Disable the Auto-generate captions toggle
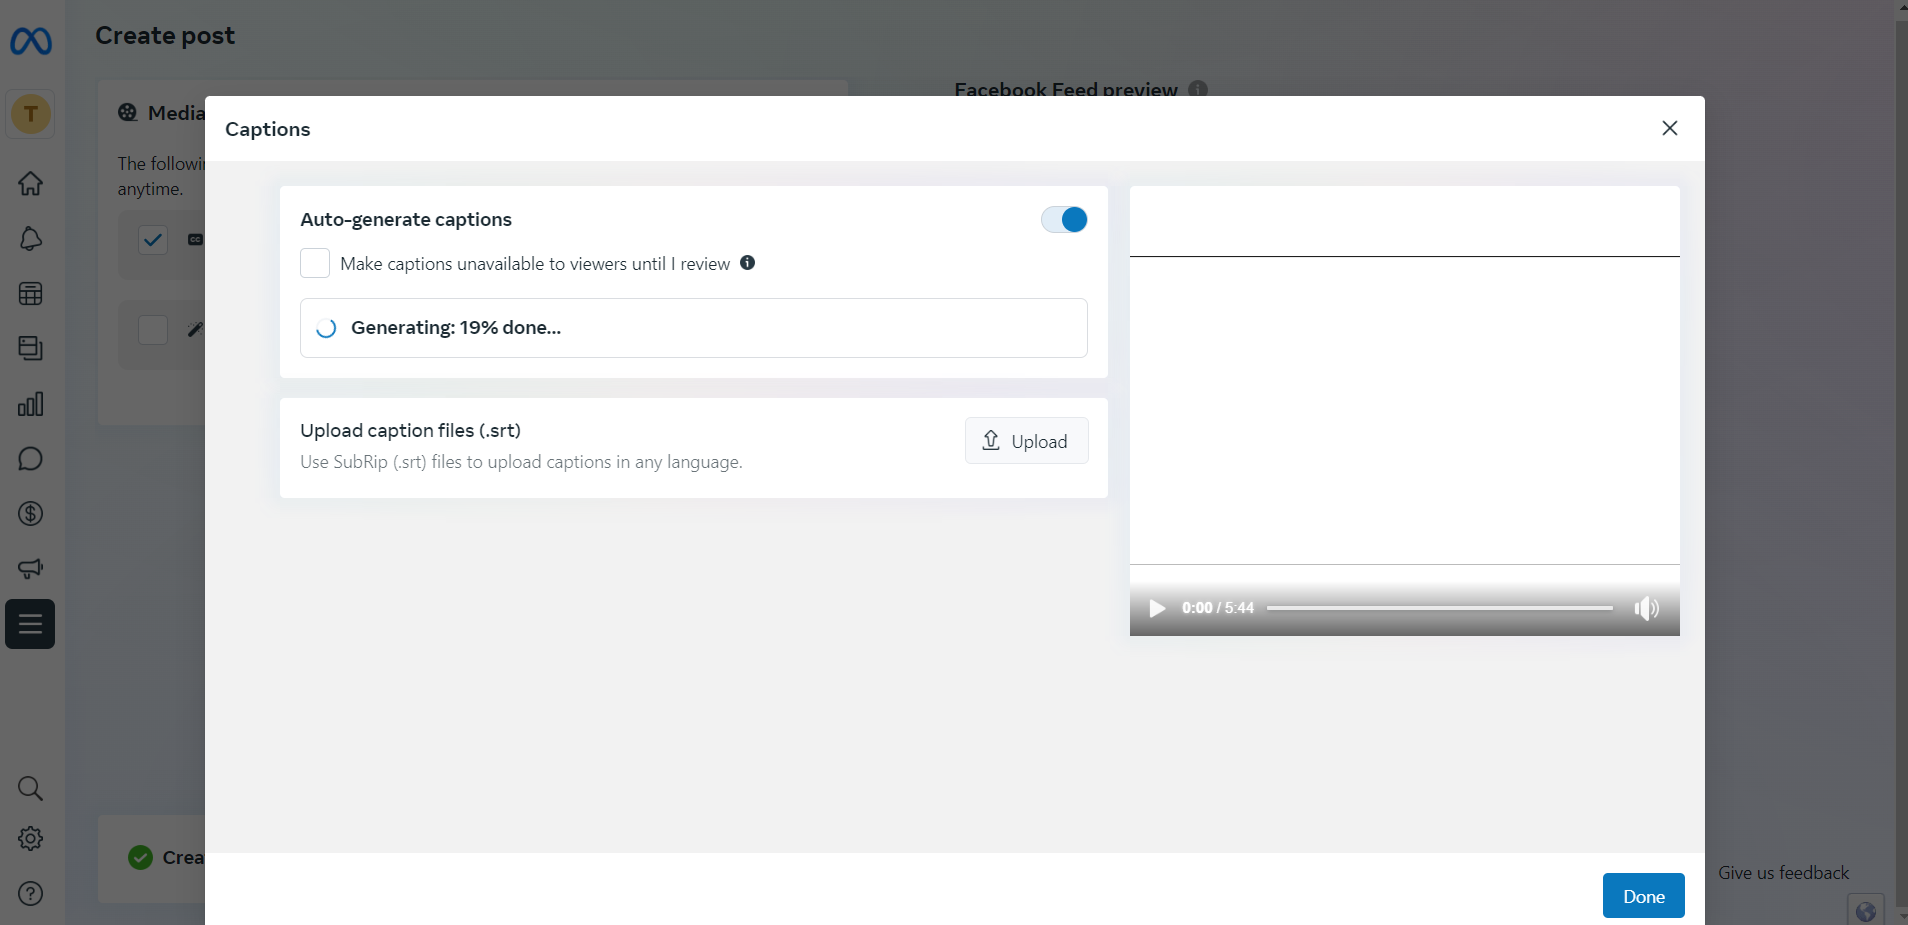 pos(1064,220)
